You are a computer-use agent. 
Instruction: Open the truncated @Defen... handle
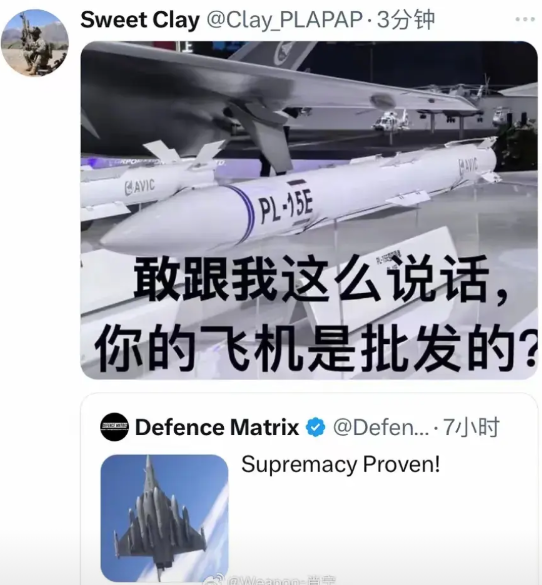tap(380, 428)
